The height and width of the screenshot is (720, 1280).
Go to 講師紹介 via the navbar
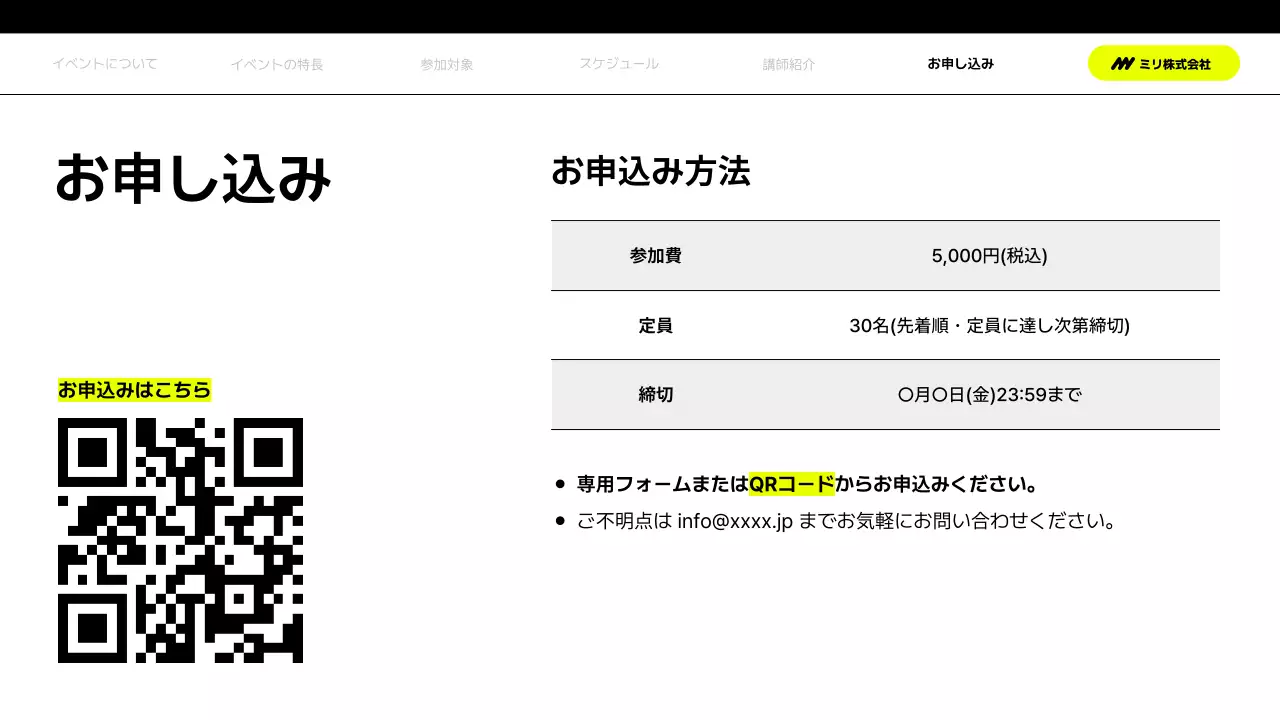789,63
